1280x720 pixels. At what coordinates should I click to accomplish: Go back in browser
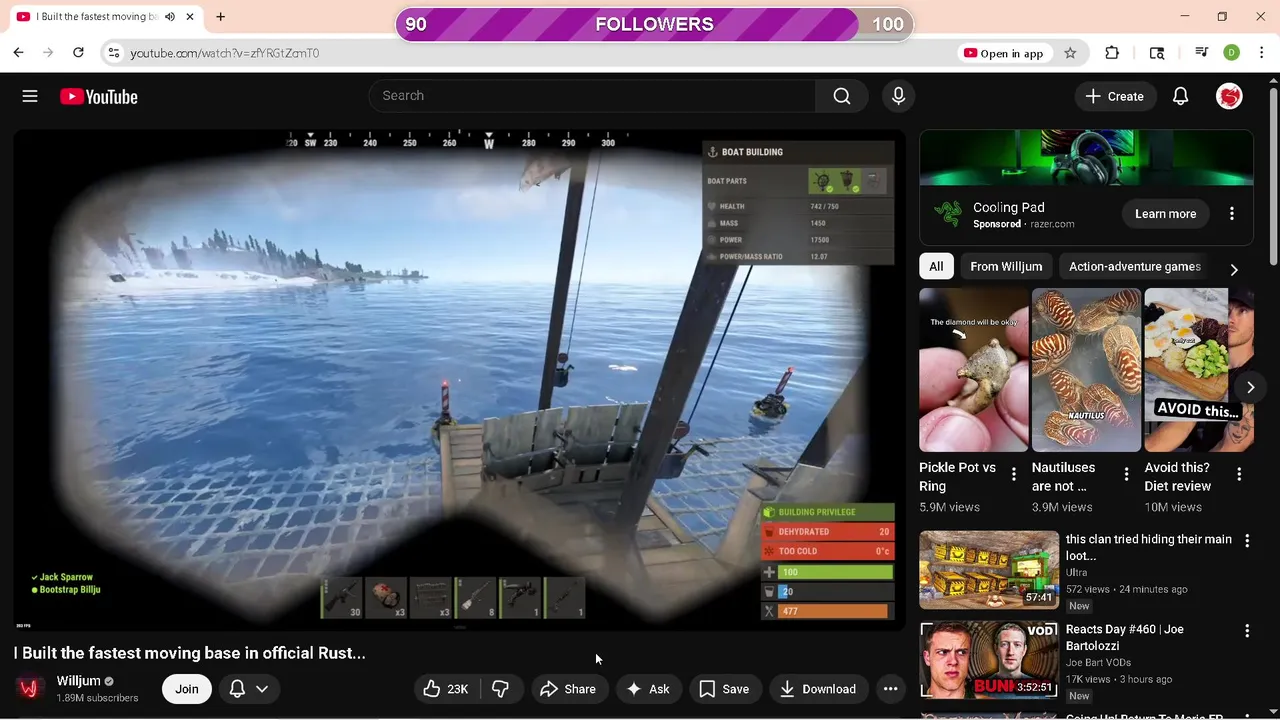pyautogui.click(x=18, y=53)
